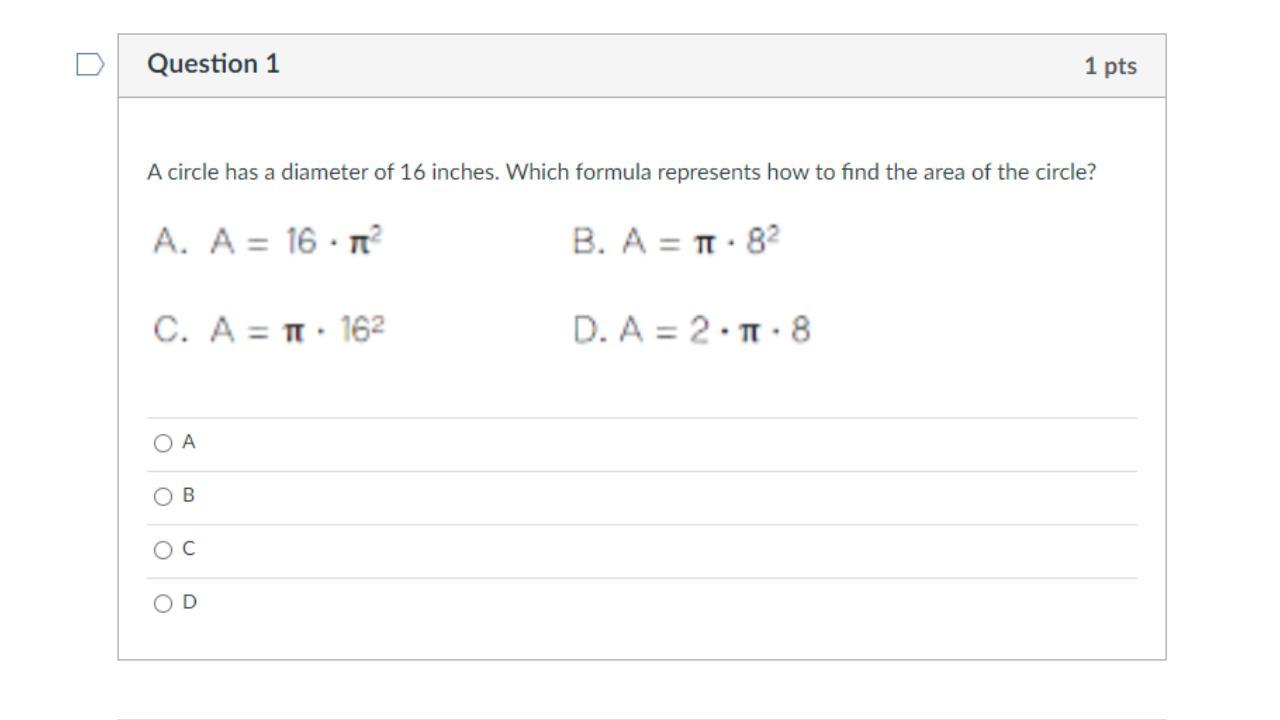Click the 'A' answer label text

(189, 442)
